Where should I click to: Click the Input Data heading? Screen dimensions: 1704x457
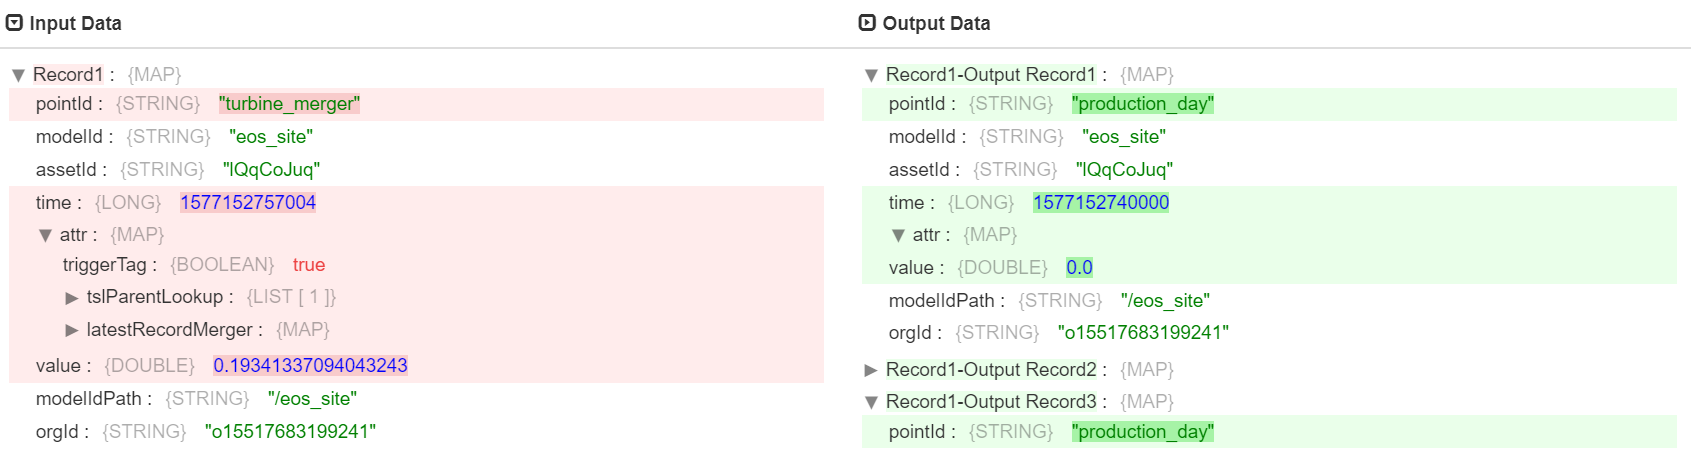pyautogui.click(x=75, y=23)
